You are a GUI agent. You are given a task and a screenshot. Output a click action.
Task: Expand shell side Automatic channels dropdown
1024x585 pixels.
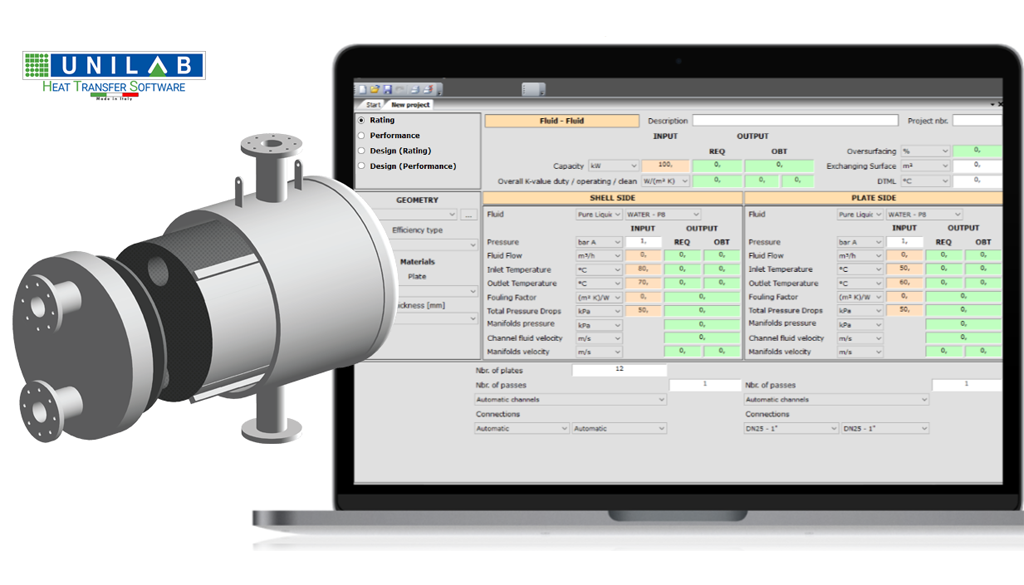(x=570, y=399)
